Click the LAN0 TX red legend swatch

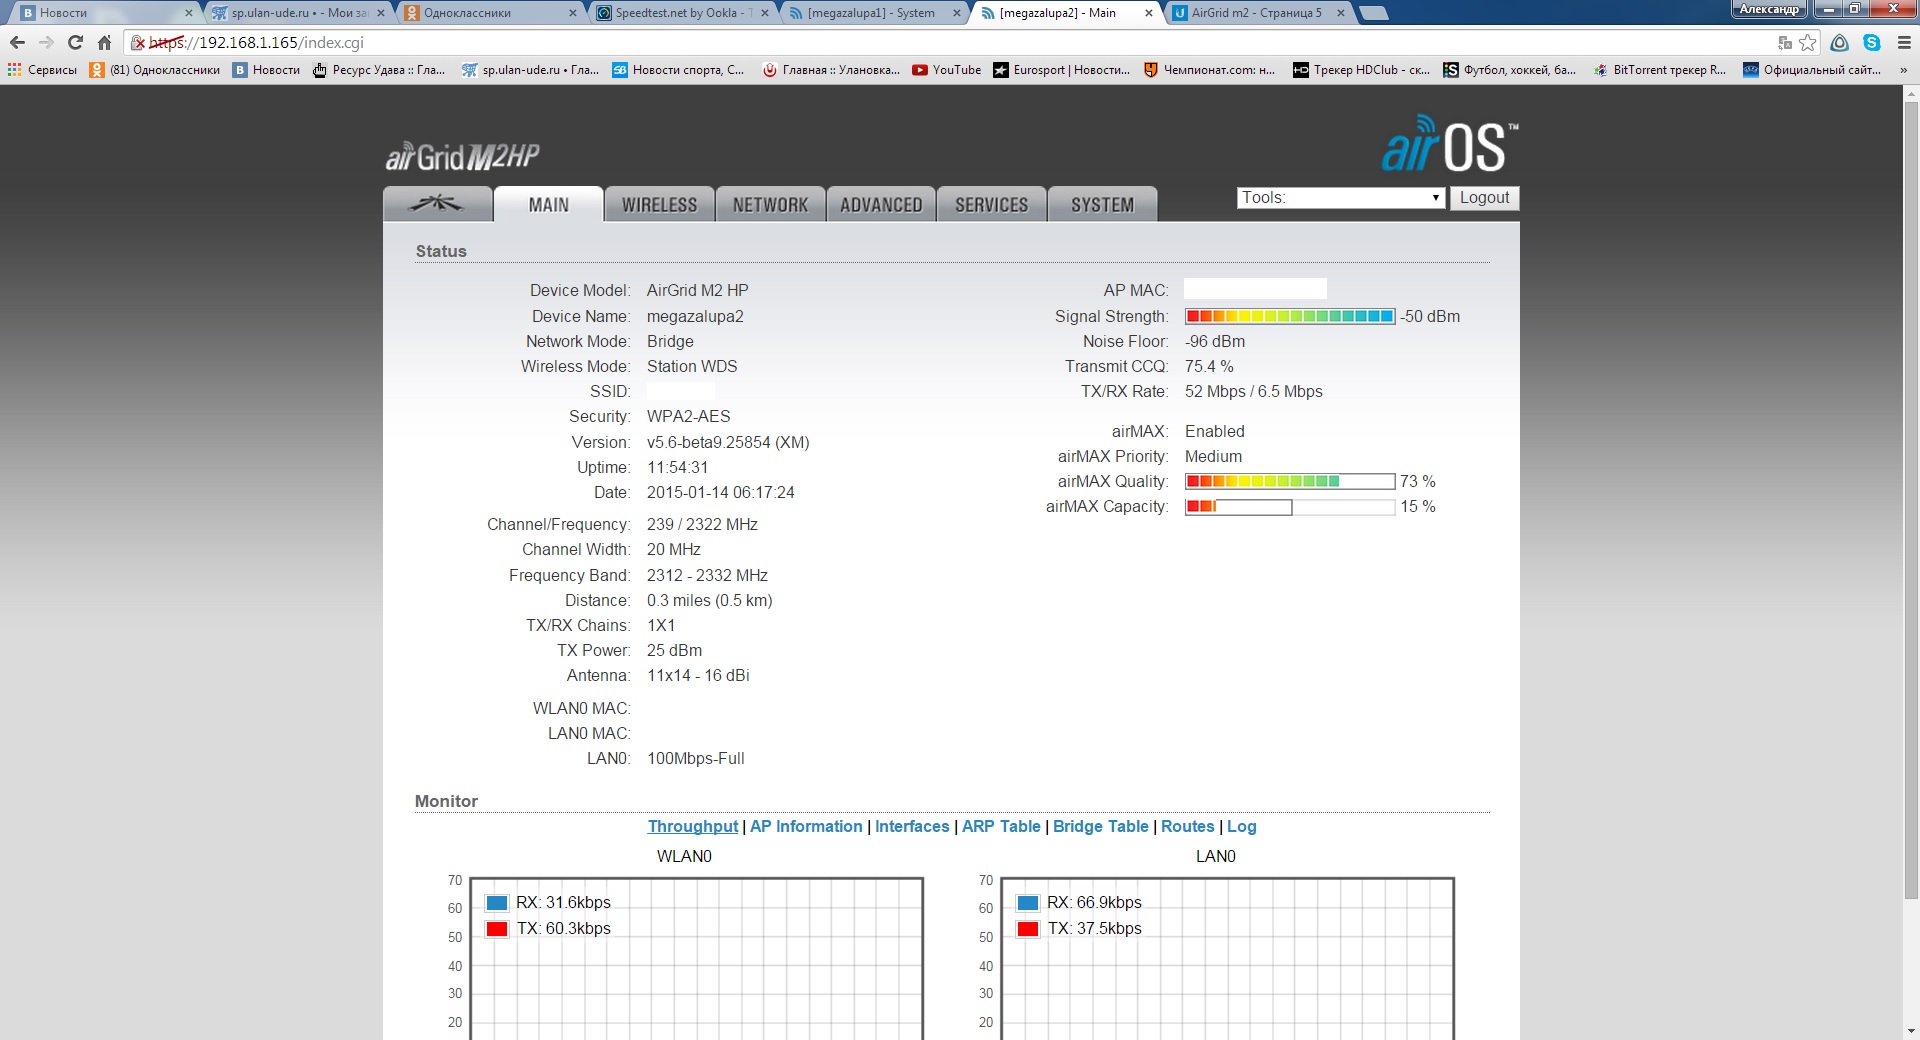tap(1028, 929)
